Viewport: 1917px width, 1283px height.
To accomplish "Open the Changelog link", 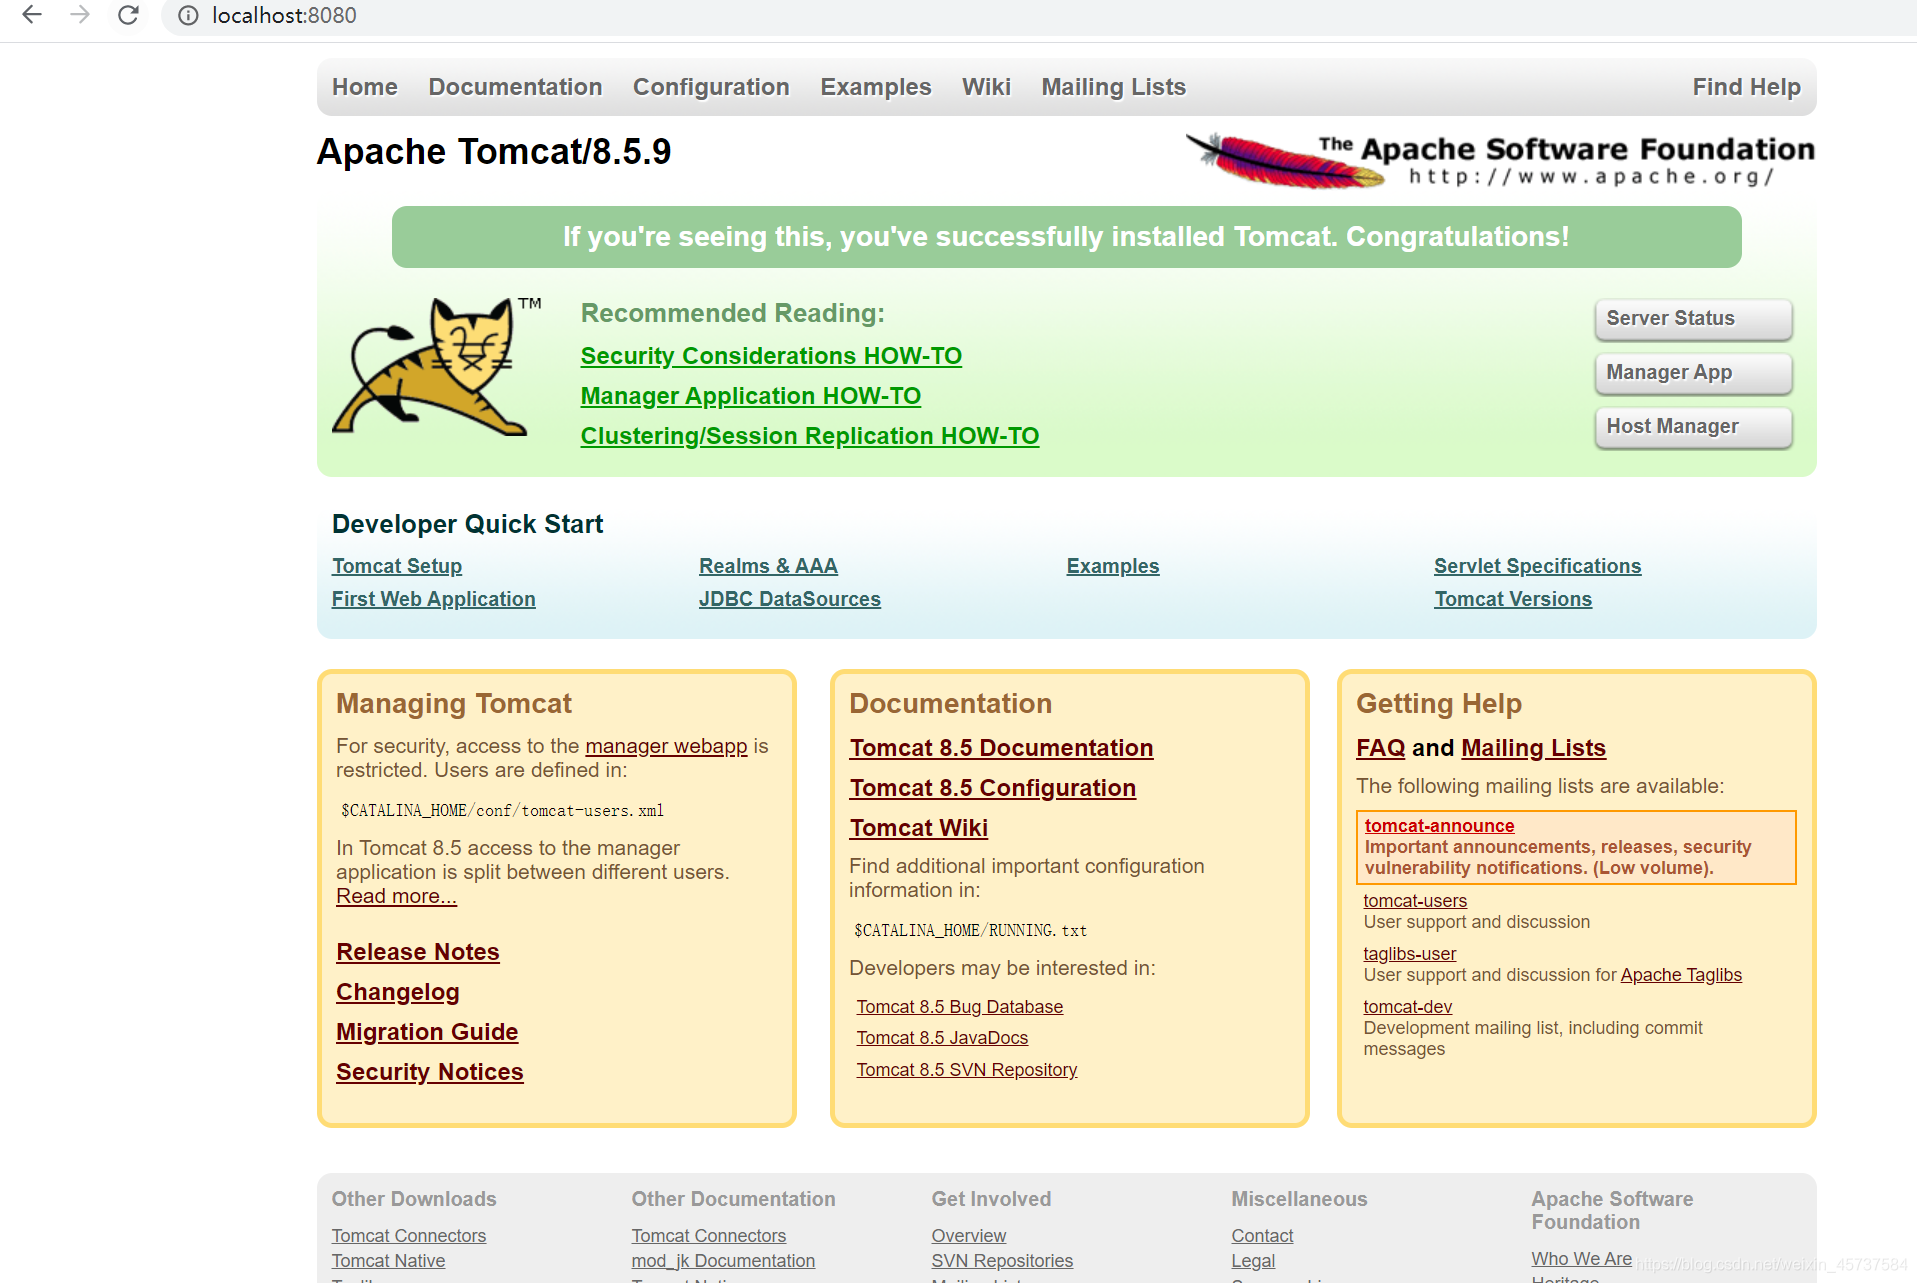I will 398,992.
